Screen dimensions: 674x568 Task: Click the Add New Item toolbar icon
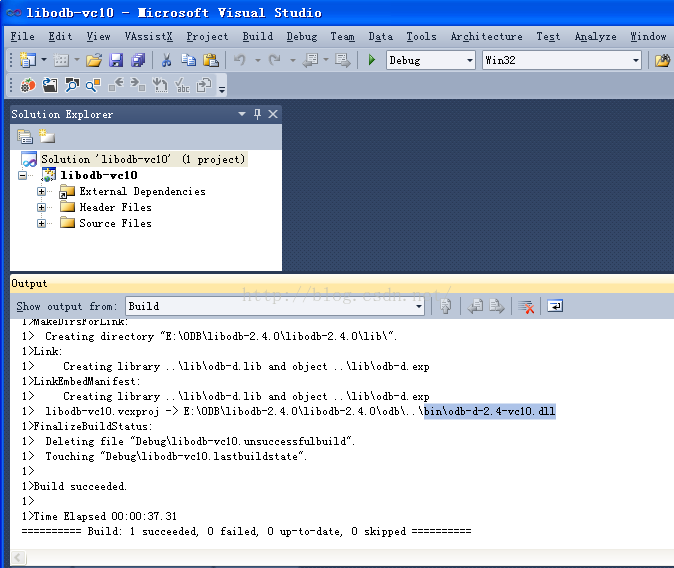(61, 60)
